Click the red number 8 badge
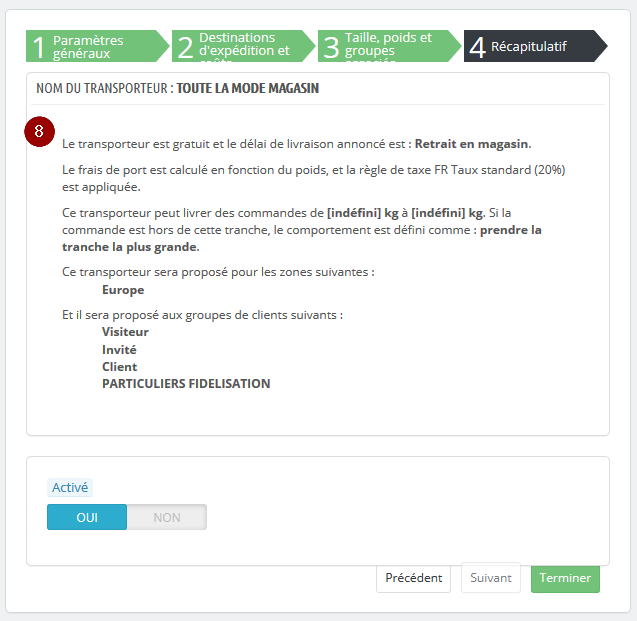 pos(39,132)
